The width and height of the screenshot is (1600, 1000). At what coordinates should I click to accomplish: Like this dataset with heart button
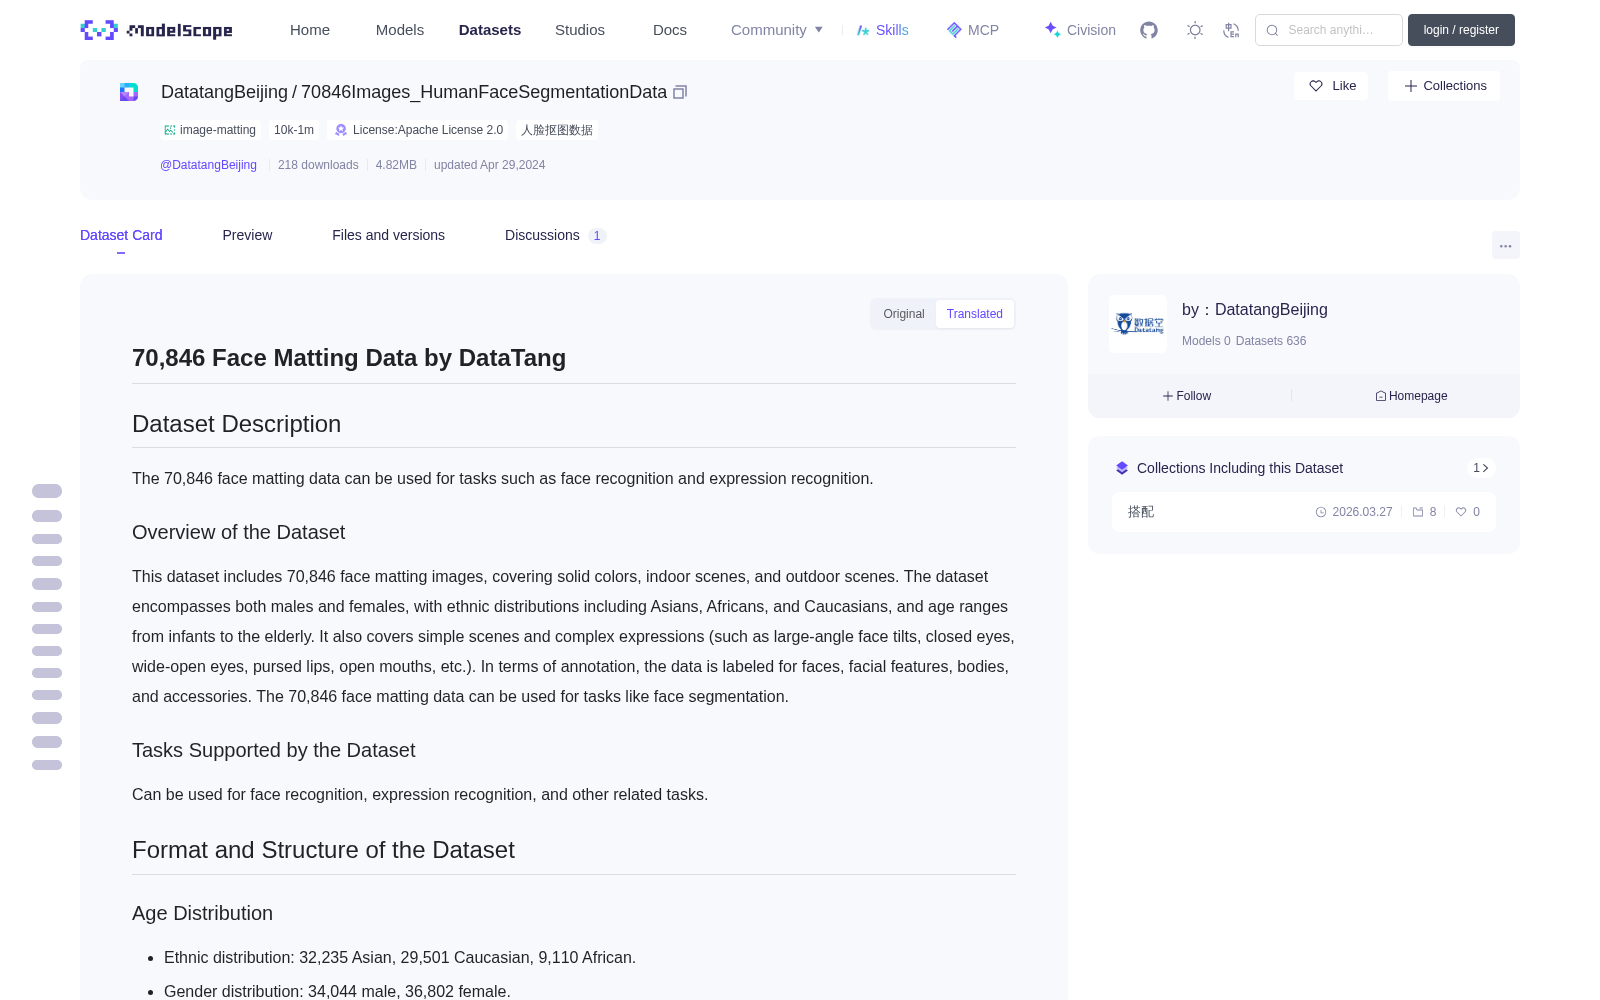click(1332, 86)
